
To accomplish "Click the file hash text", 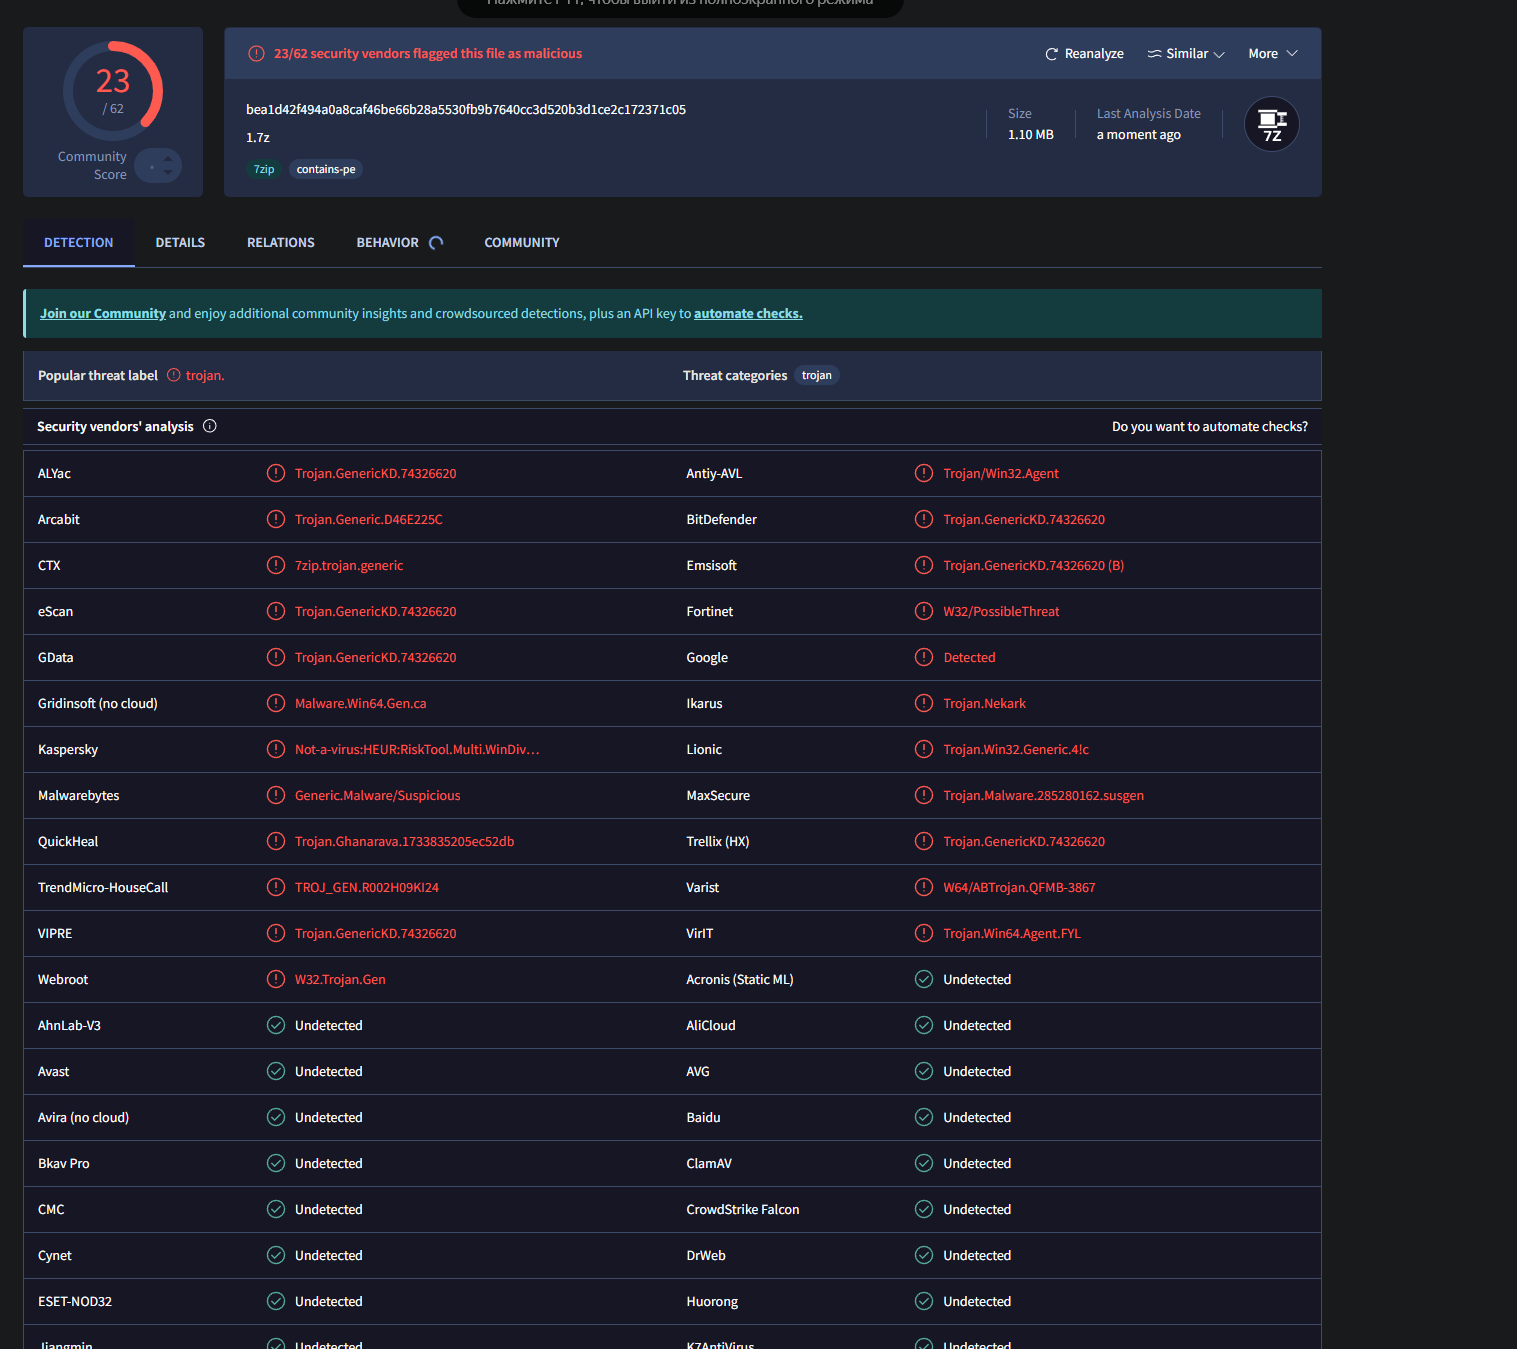I will pyautogui.click(x=466, y=110).
